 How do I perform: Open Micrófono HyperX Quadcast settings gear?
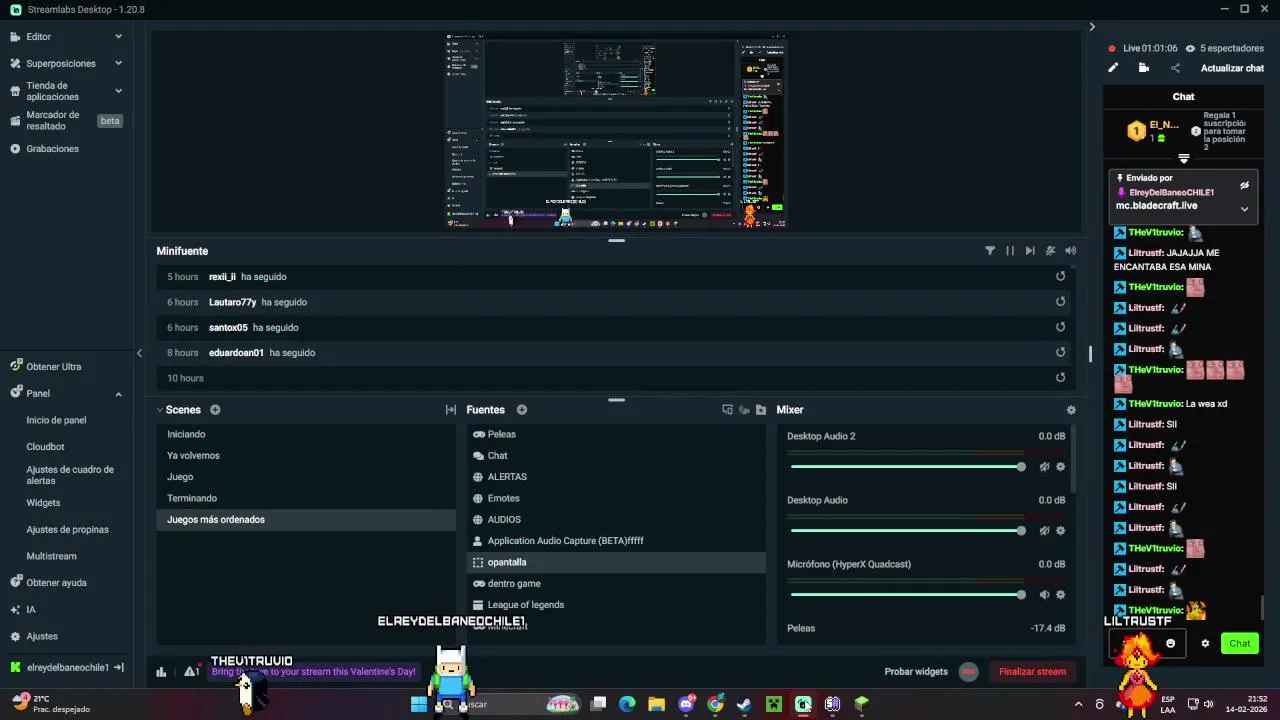(x=1061, y=595)
